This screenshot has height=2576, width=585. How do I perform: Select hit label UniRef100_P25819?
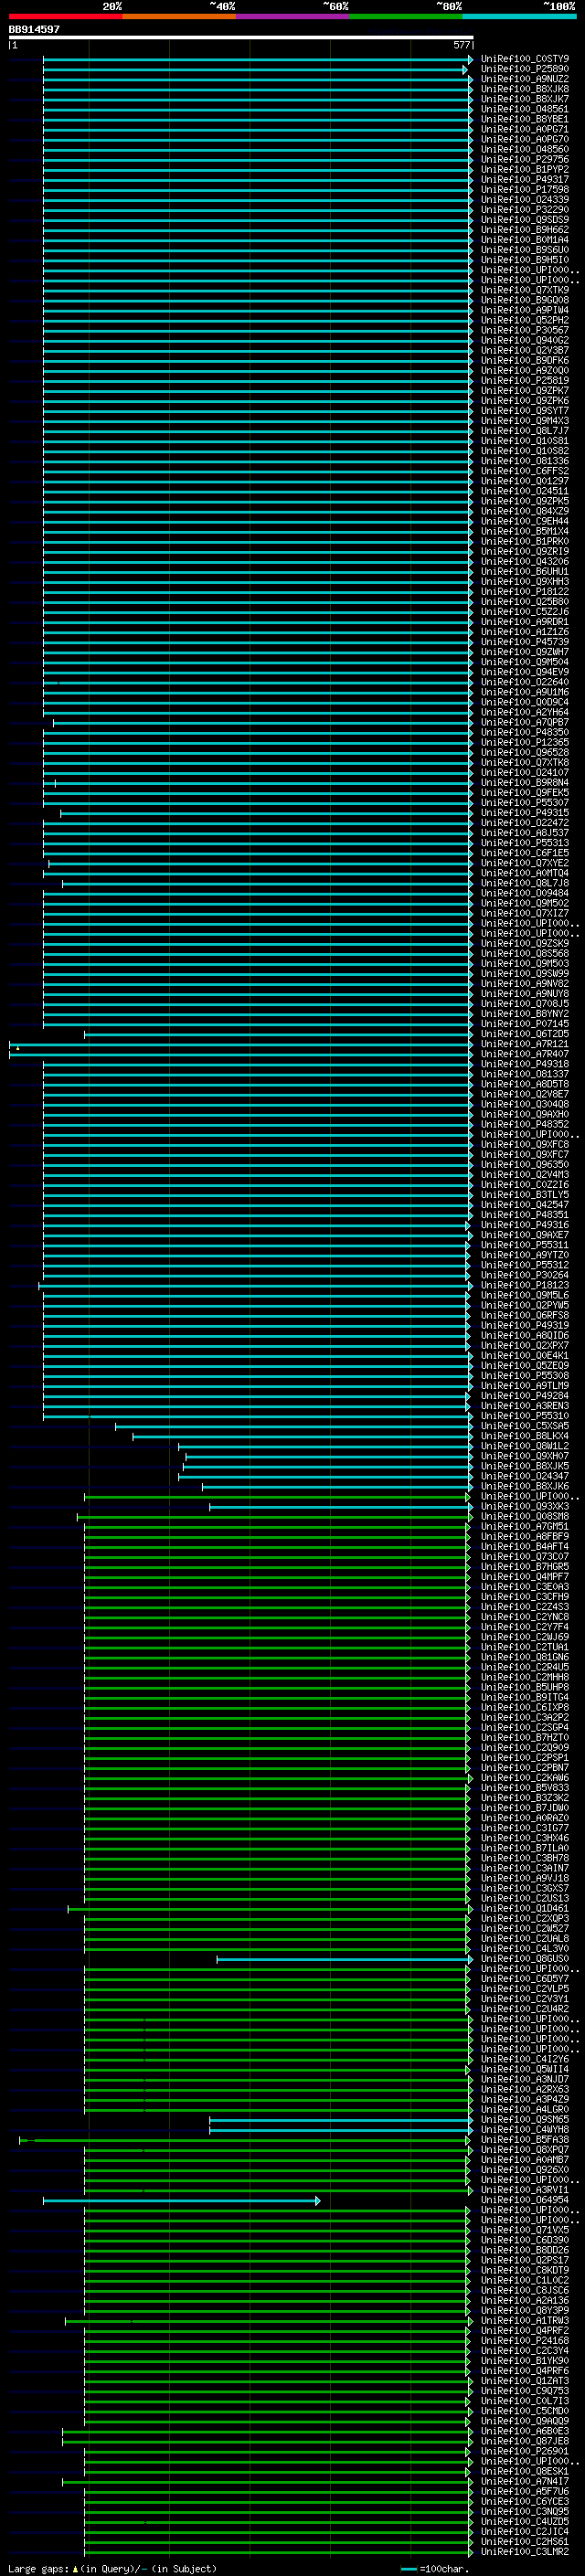click(x=524, y=381)
